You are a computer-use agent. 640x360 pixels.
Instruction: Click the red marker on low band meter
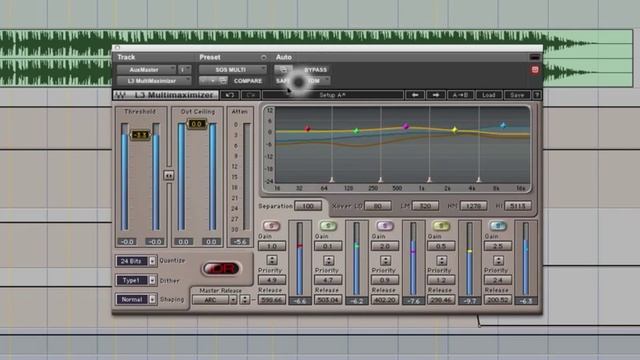300,246
